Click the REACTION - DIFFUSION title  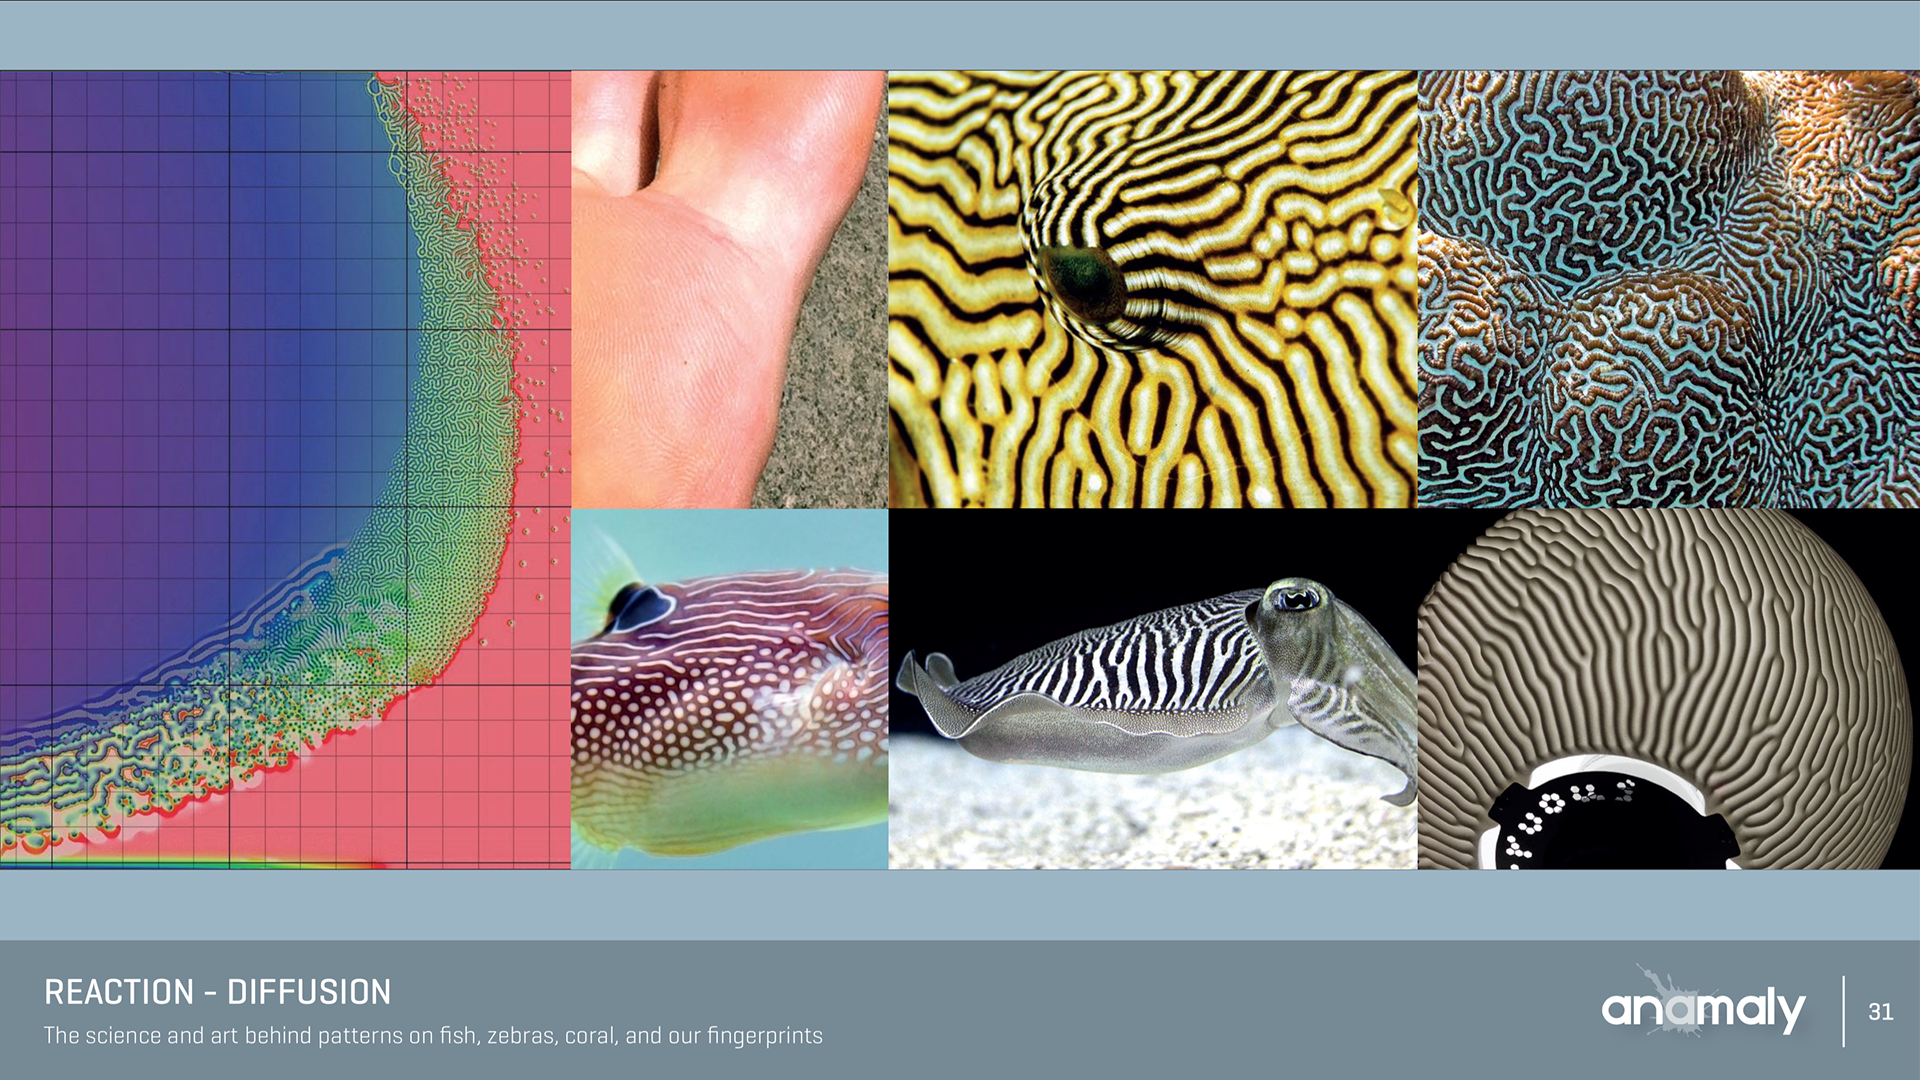pos(218,992)
